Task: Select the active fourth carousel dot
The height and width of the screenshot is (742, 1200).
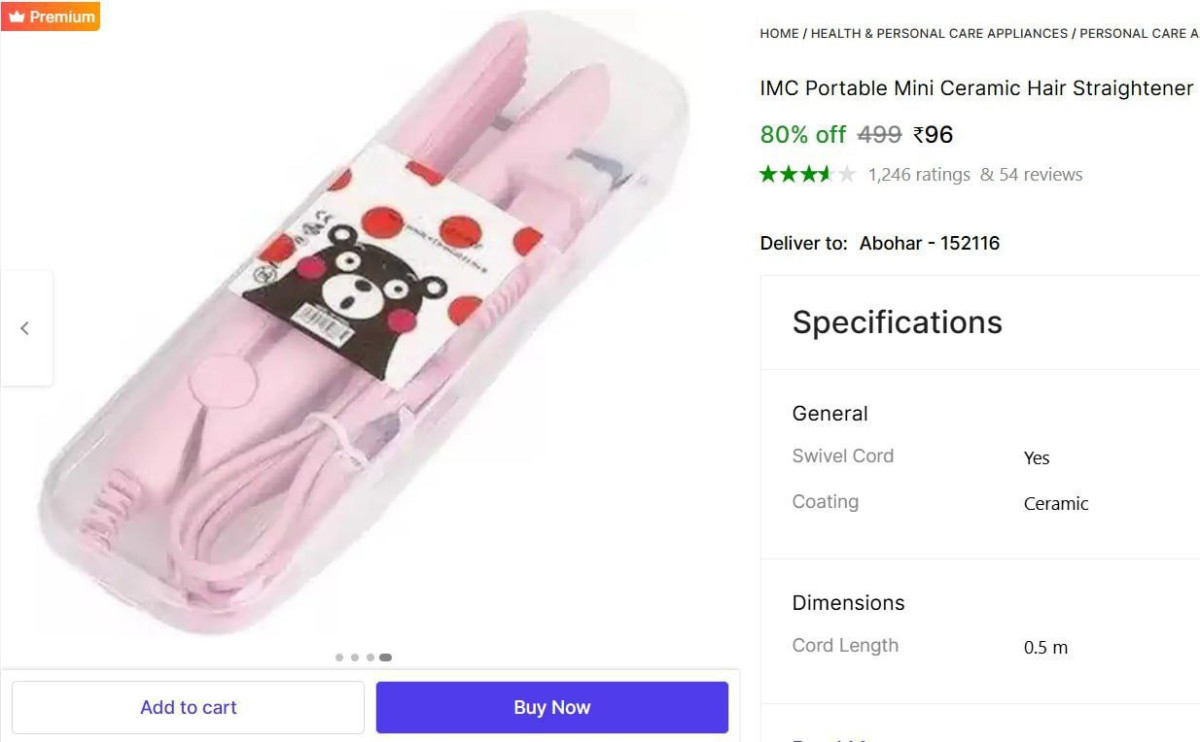Action: click(x=386, y=658)
